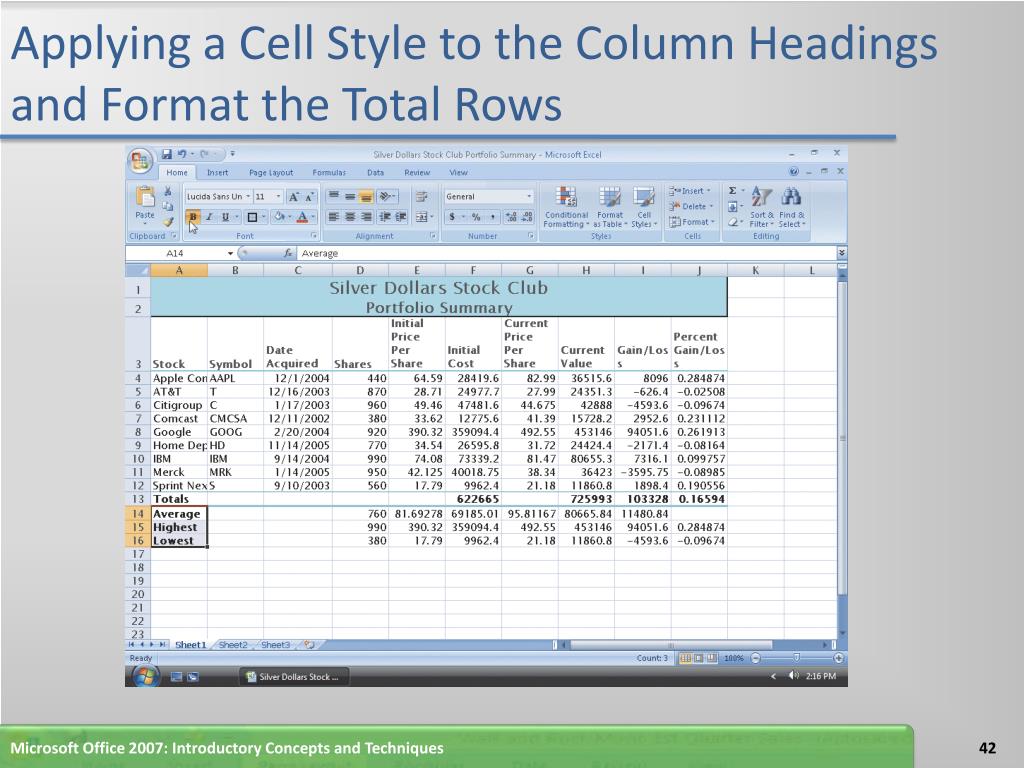The height and width of the screenshot is (768, 1024).
Task: Open the Conditional Formatting menu
Action: pos(566,206)
